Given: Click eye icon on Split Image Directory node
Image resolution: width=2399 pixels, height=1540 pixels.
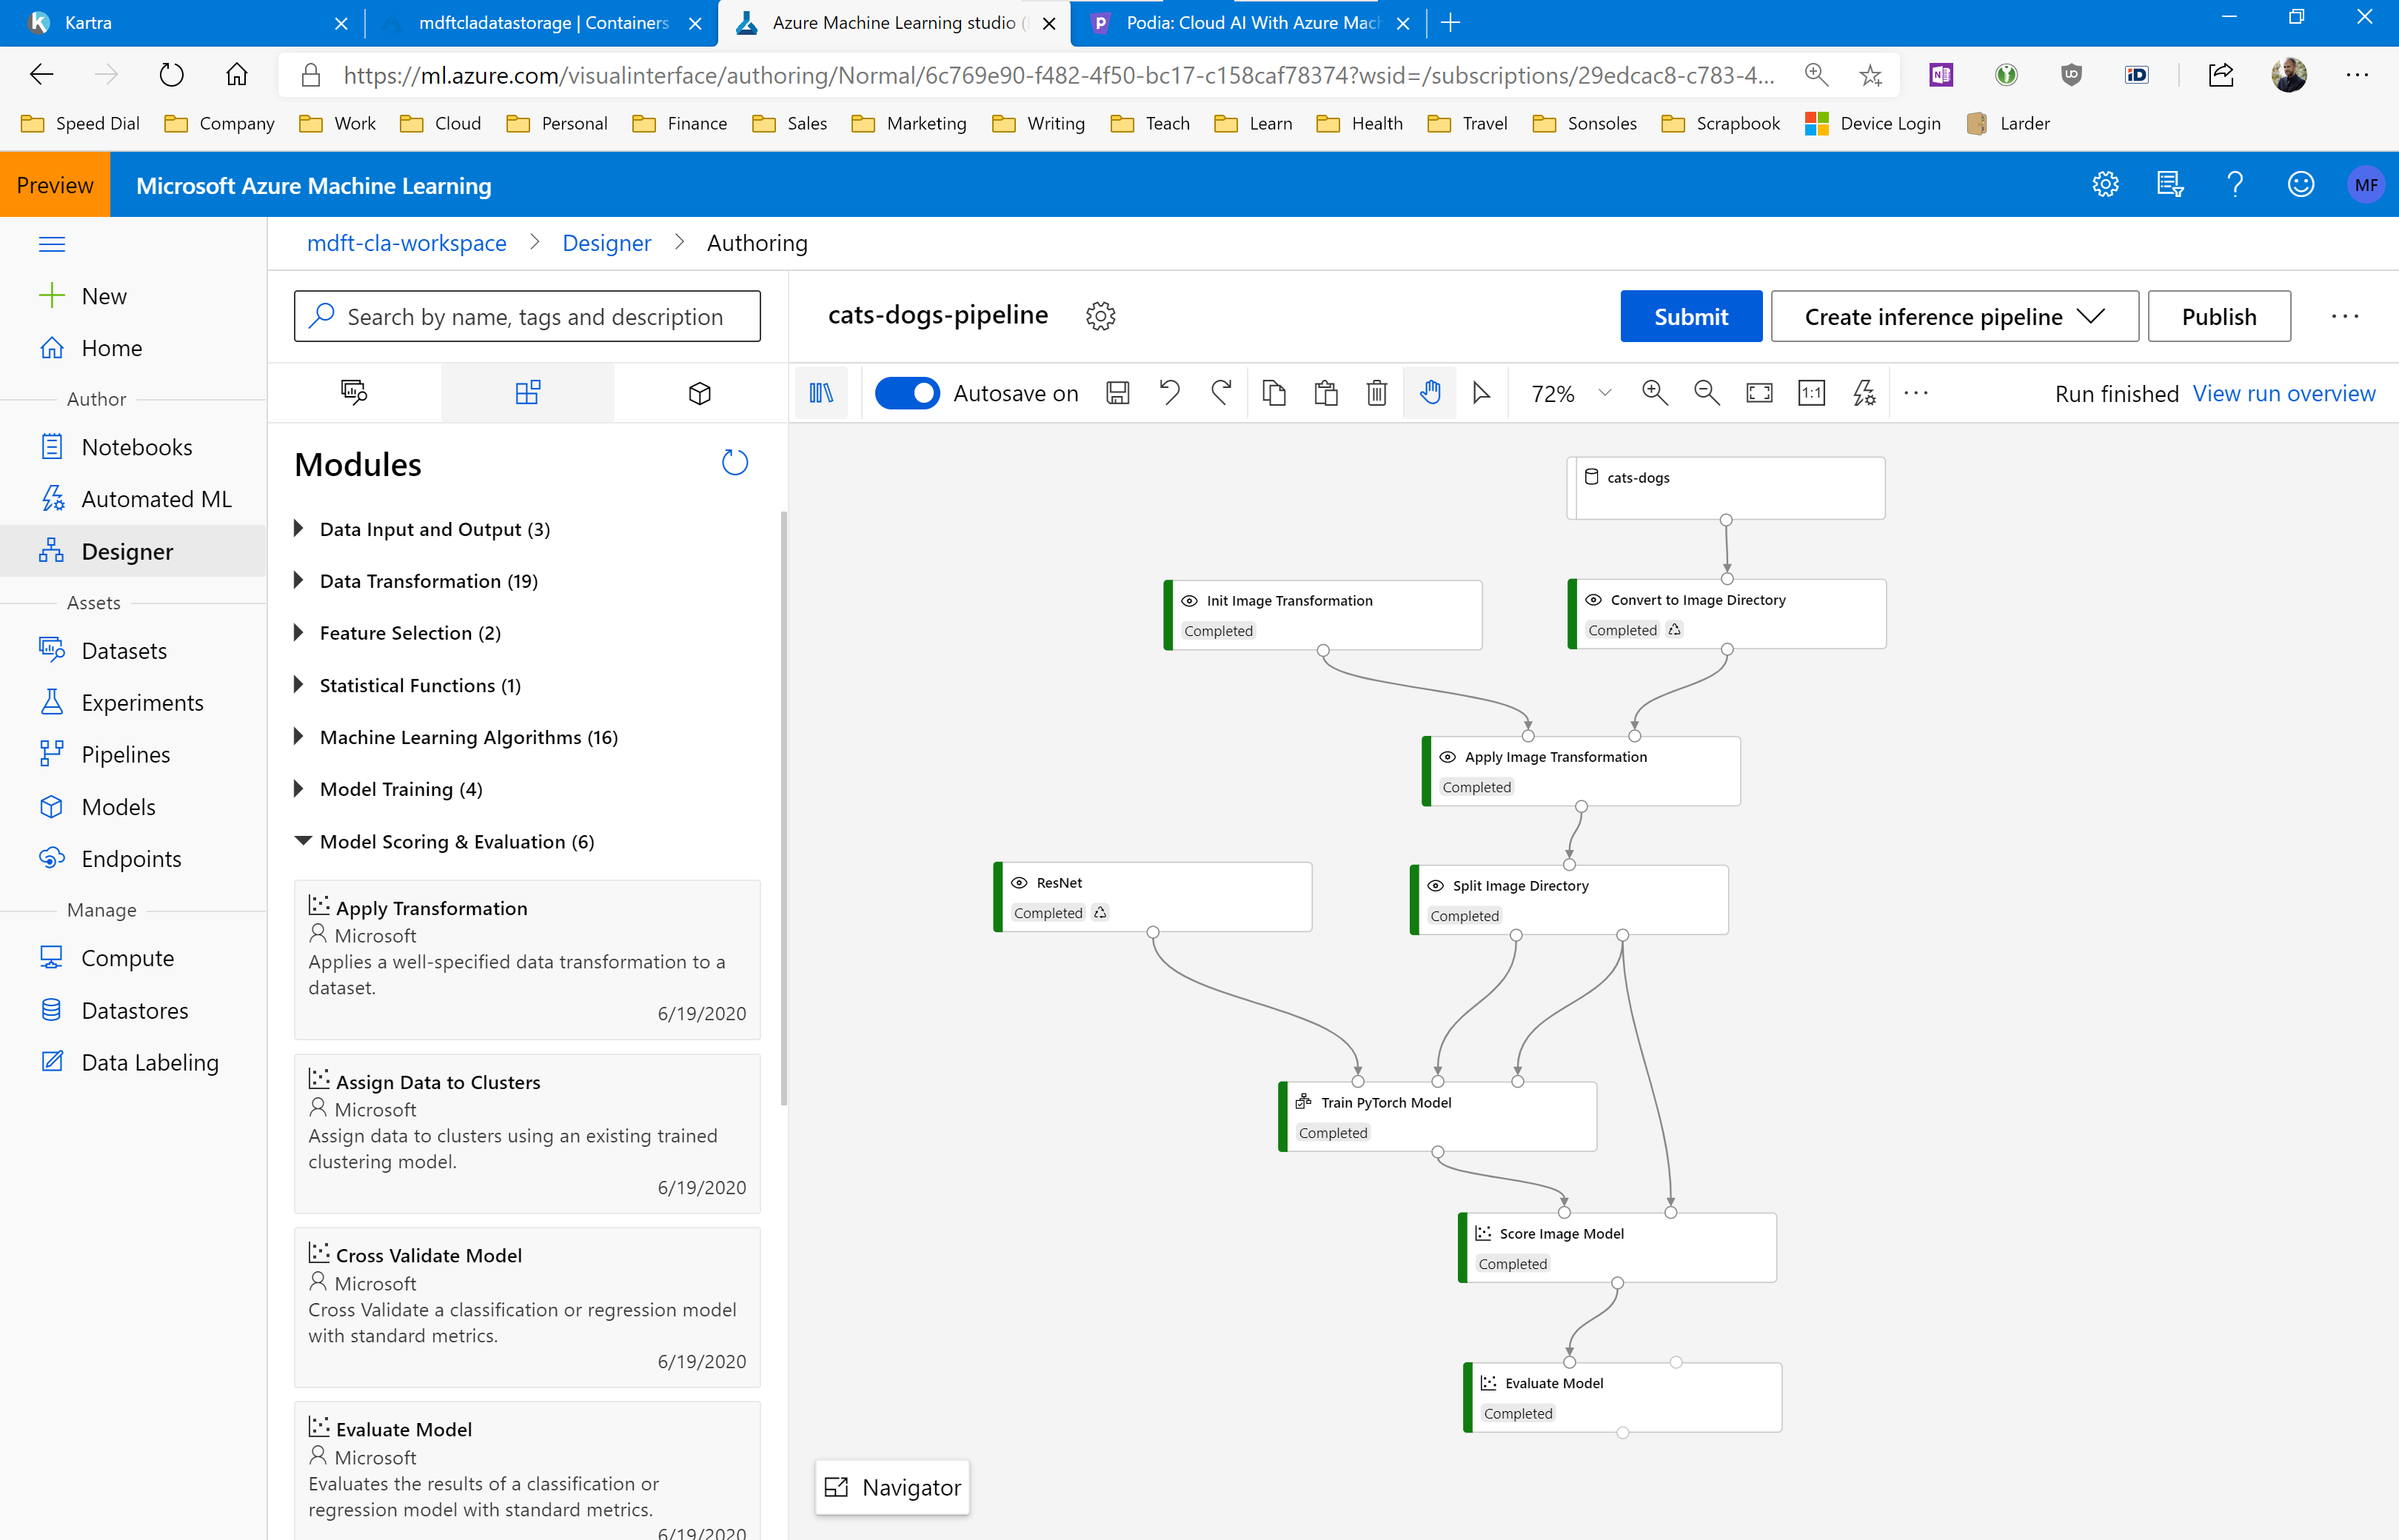Looking at the screenshot, I should pyautogui.click(x=1435, y=886).
